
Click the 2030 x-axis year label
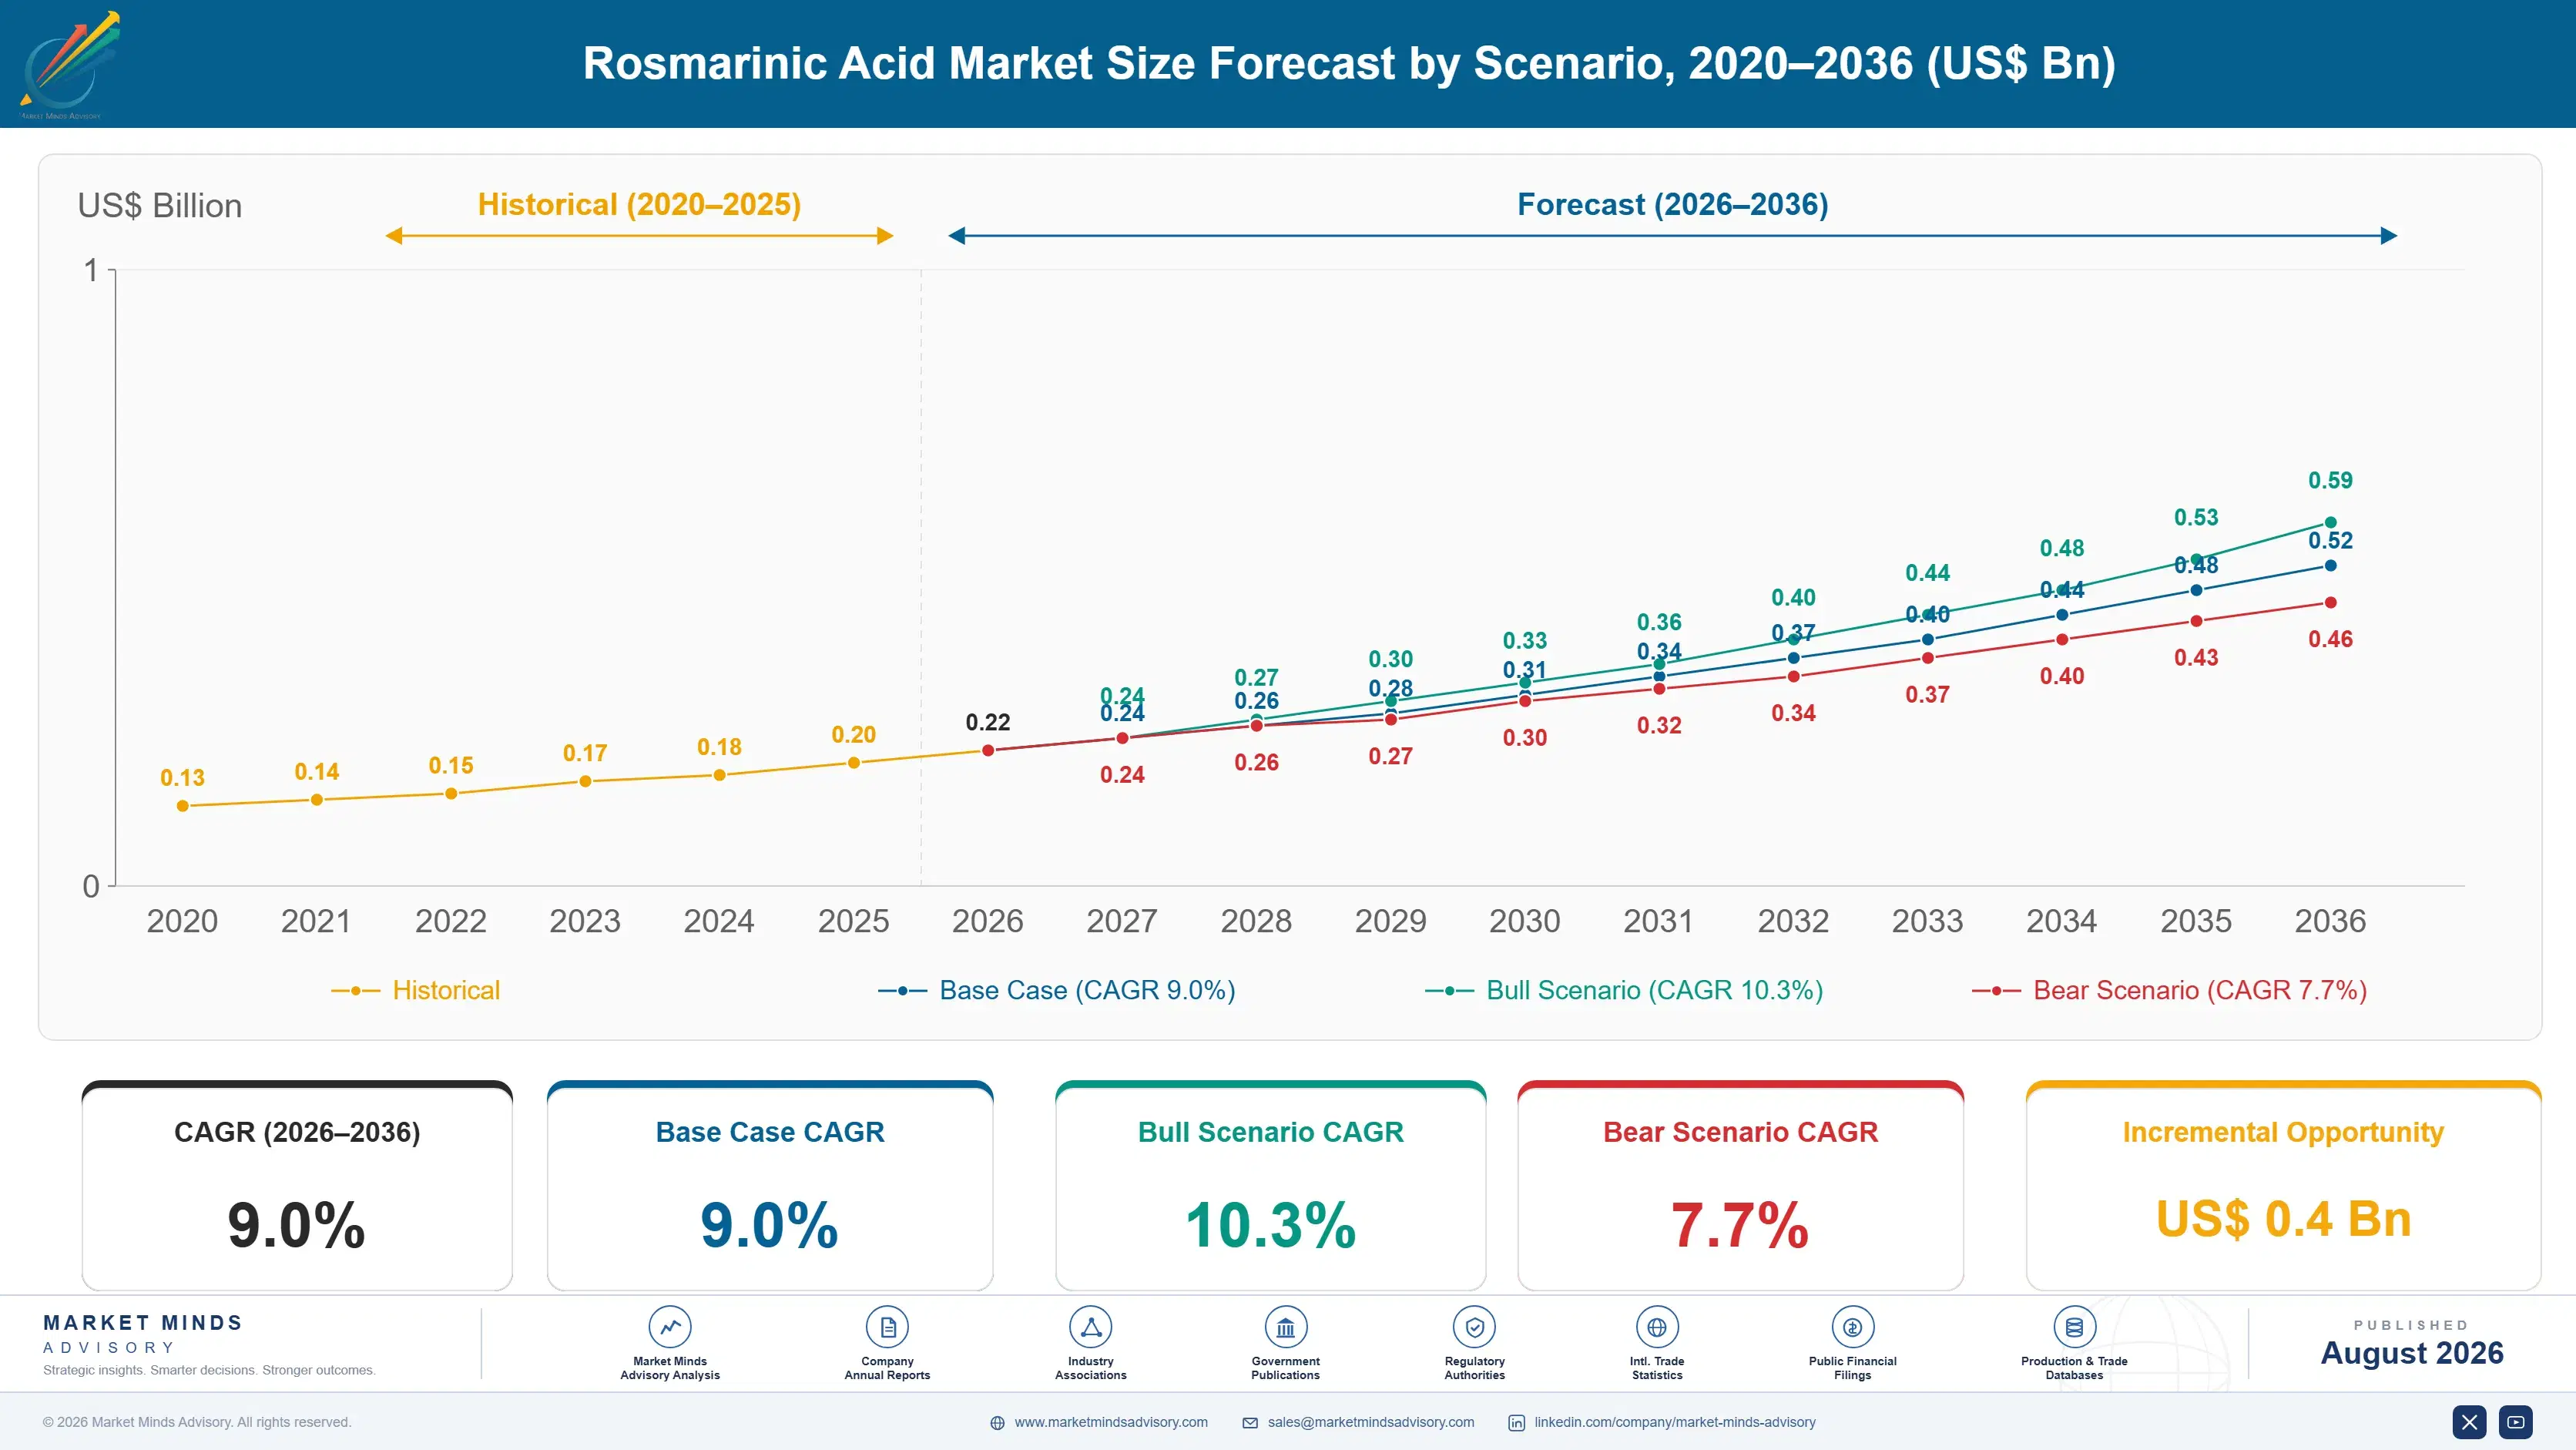coord(1524,921)
